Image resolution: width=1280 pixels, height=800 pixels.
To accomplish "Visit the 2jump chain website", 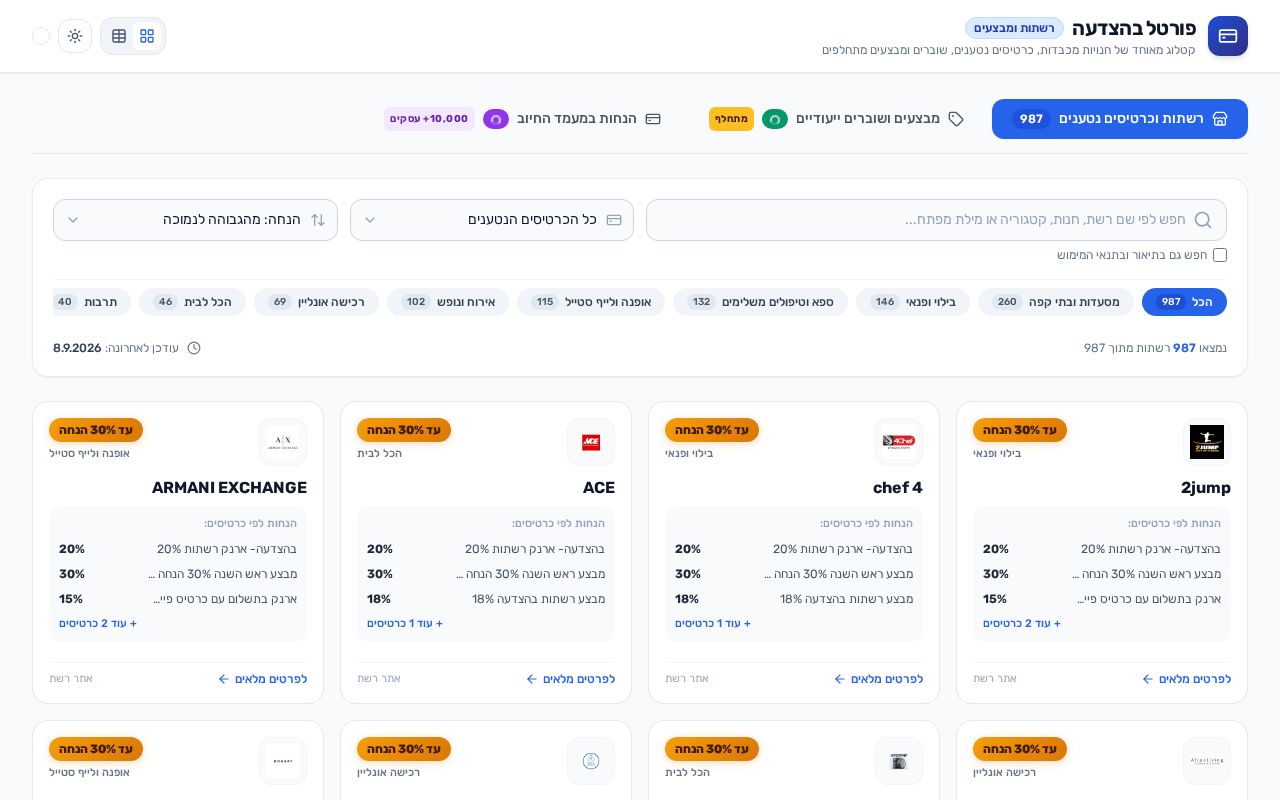I will (995, 679).
